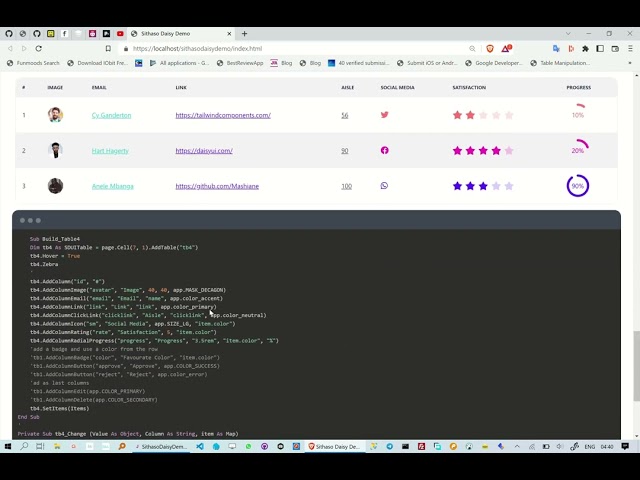Open a new tab with the plus button
The height and width of the screenshot is (480, 640).
click(244, 34)
